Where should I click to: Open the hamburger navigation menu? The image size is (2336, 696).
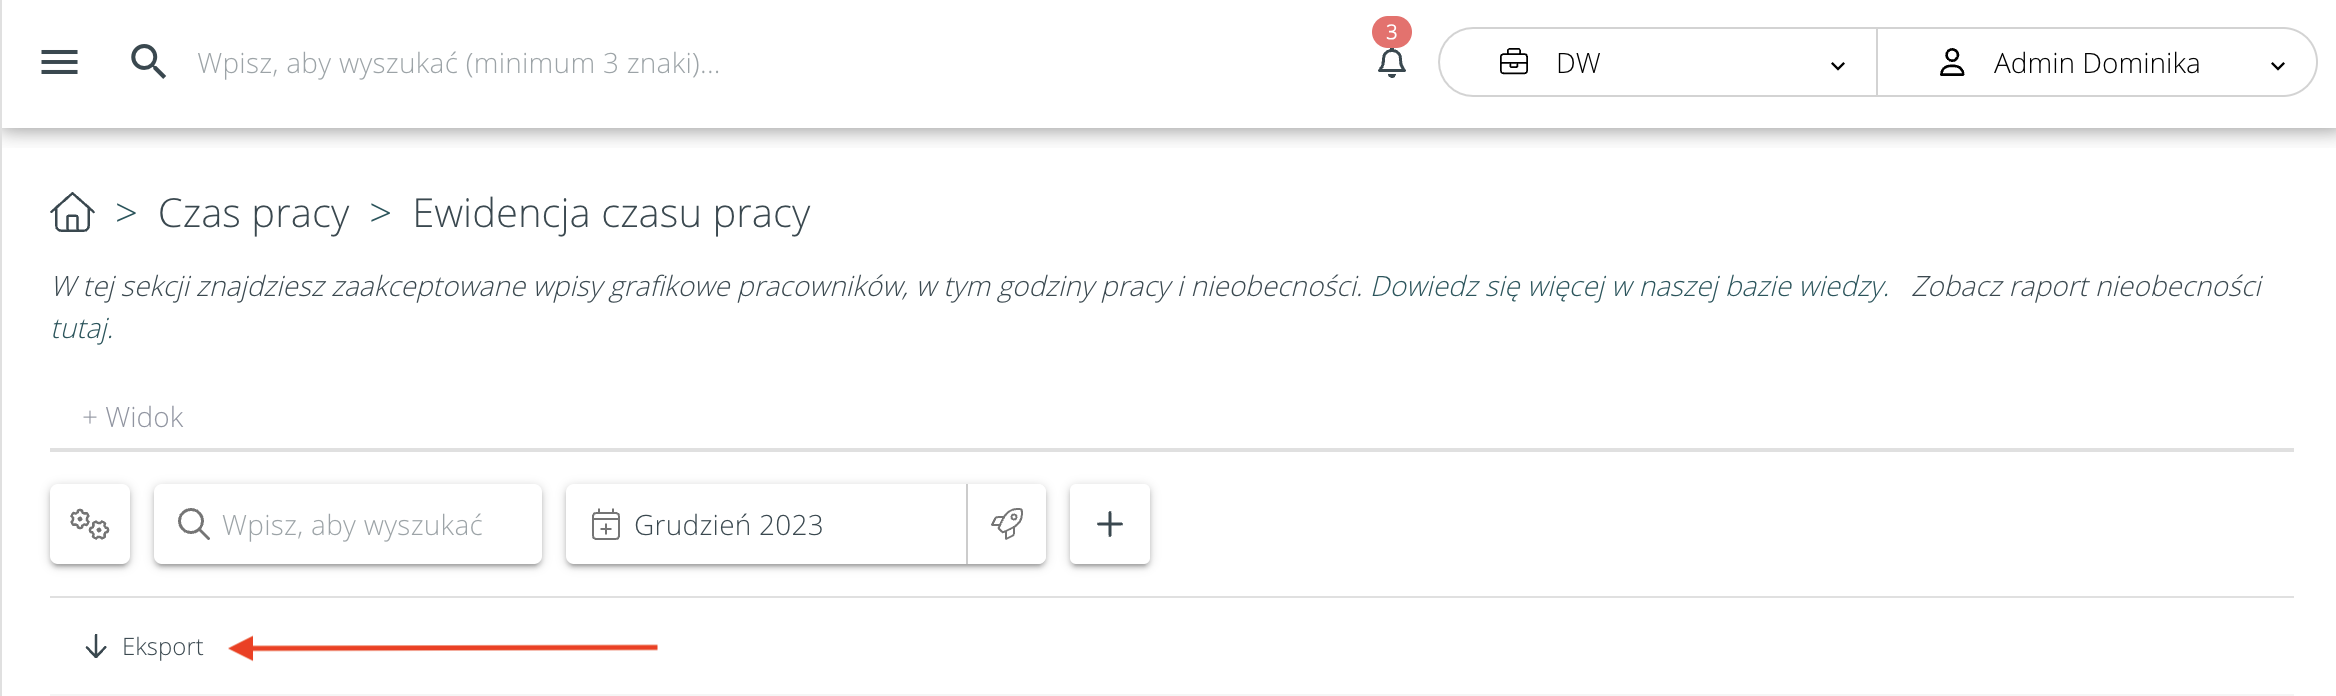pyautogui.click(x=59, y=62)
